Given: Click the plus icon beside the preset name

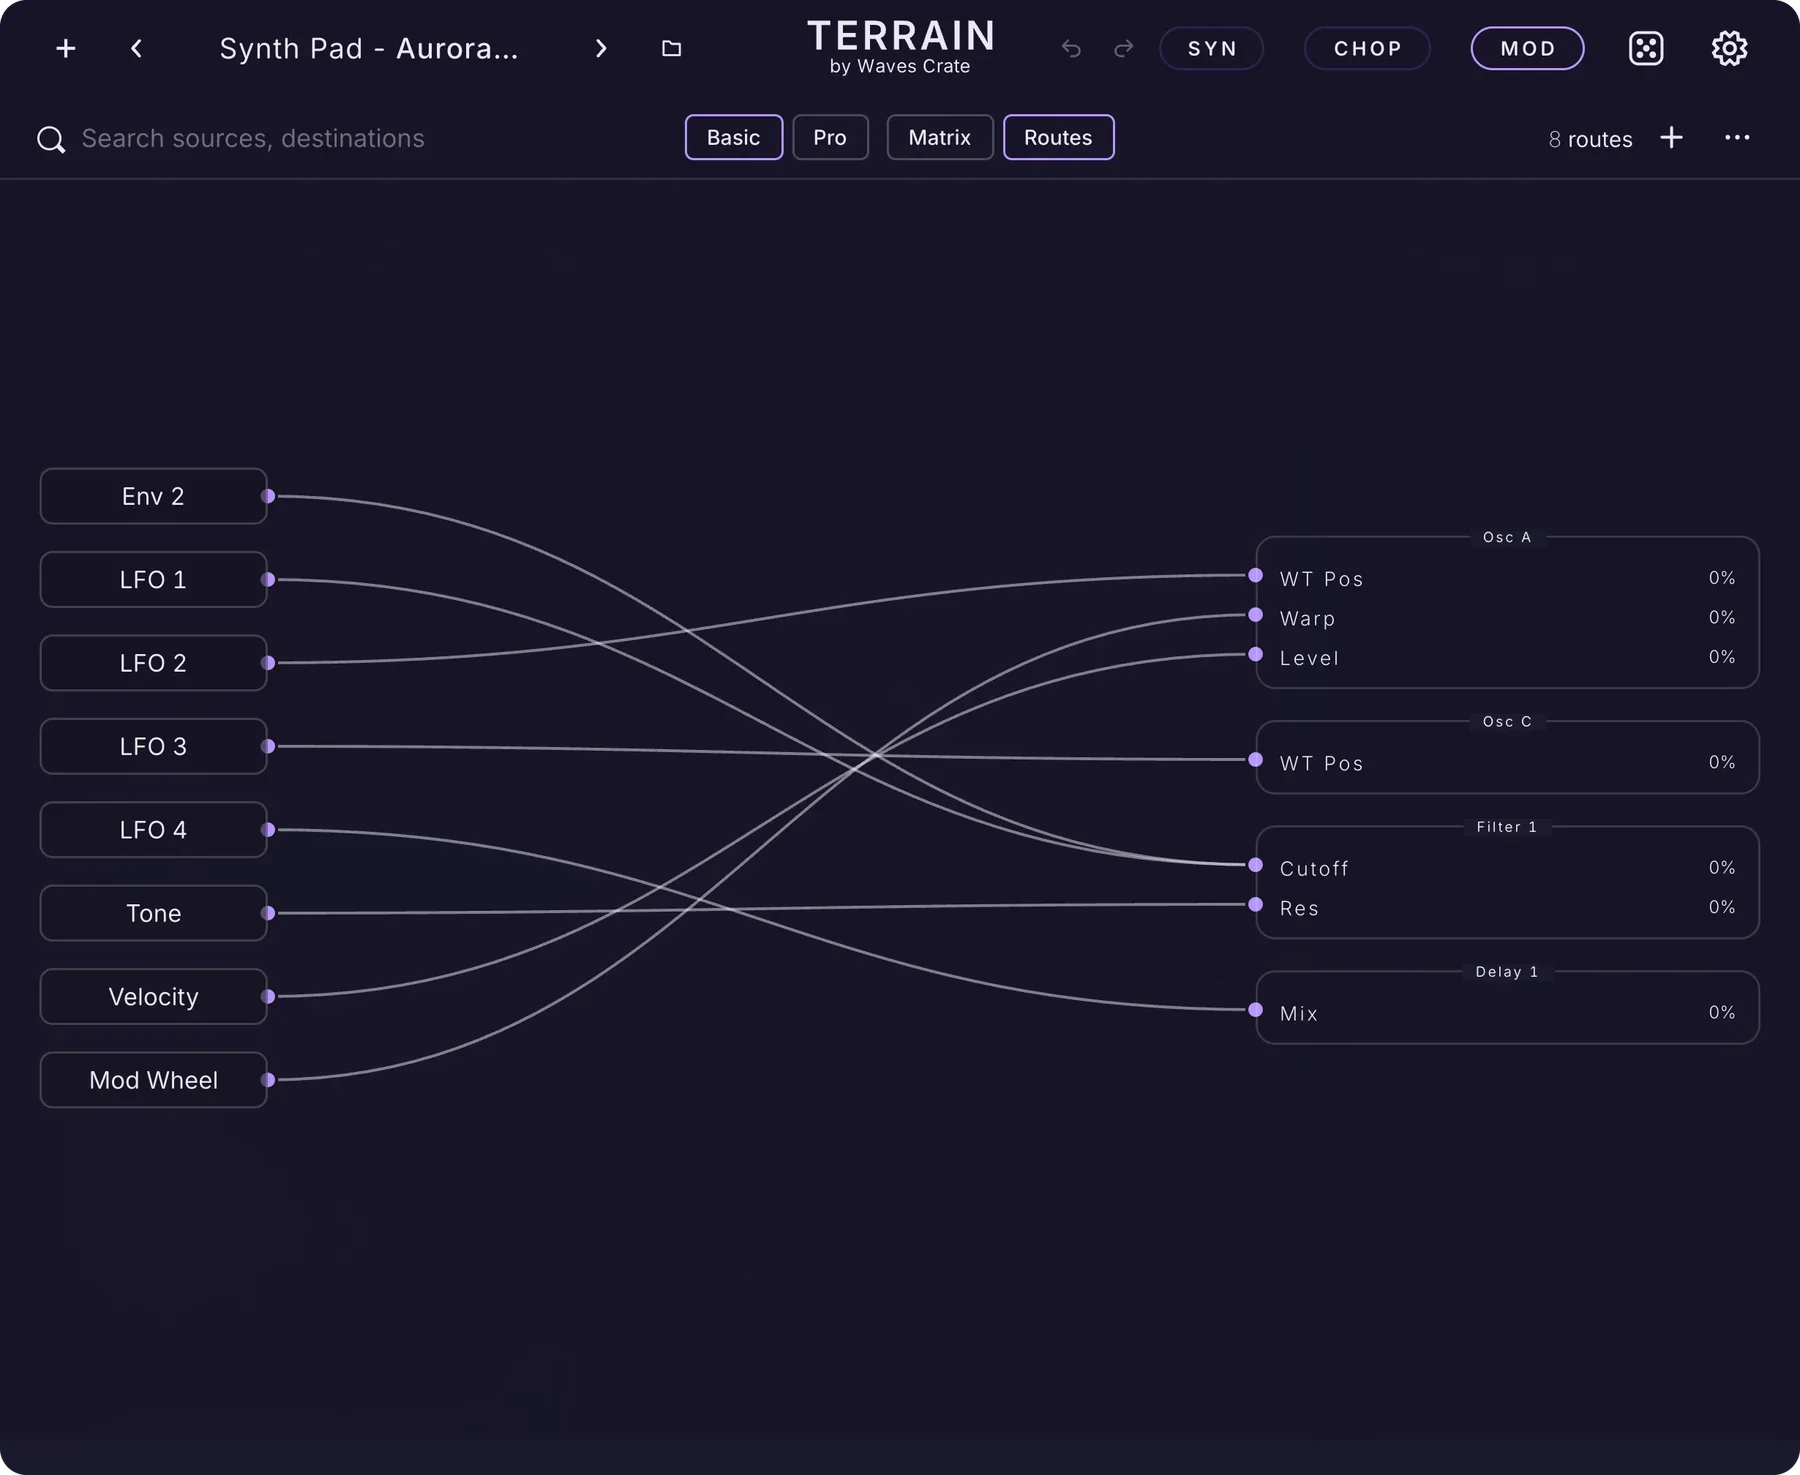Looking at the screenshot, I should pos(66,48).
